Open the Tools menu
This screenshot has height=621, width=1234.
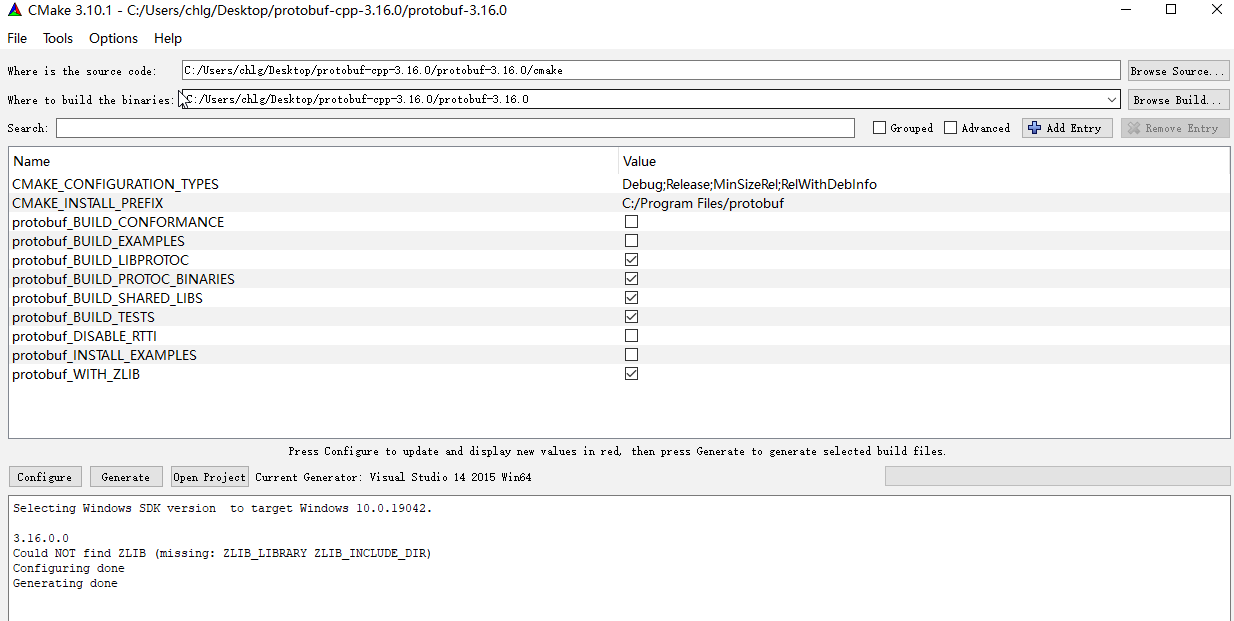pos(58,38)
